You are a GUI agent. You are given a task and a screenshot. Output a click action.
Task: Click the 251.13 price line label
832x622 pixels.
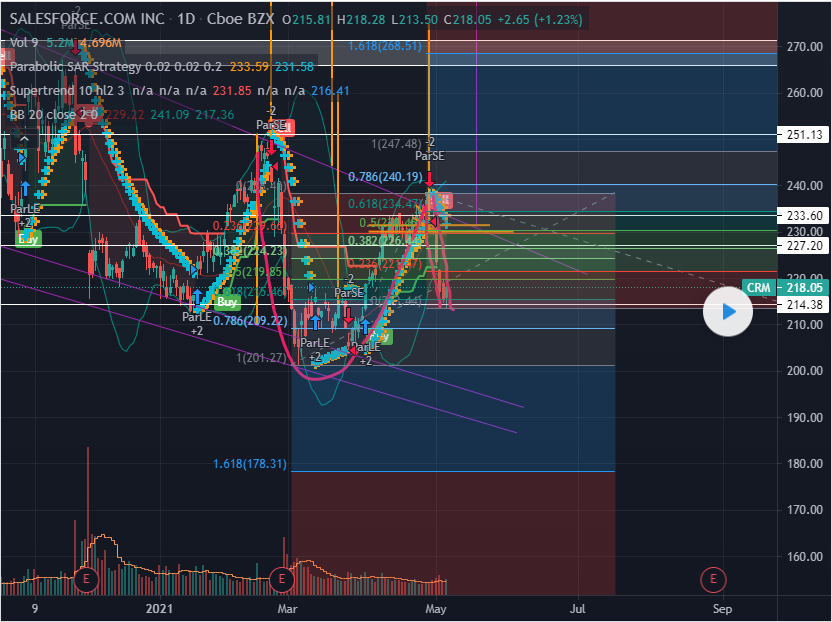point(804,134)
